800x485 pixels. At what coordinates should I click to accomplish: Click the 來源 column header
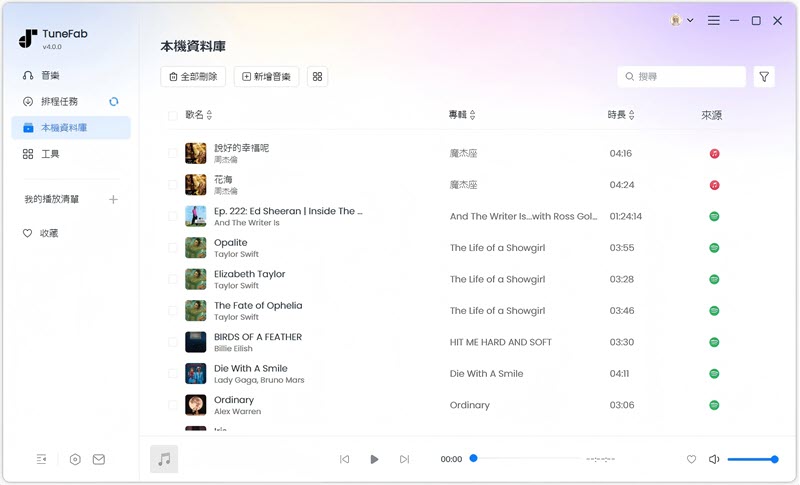pos(711,115)
